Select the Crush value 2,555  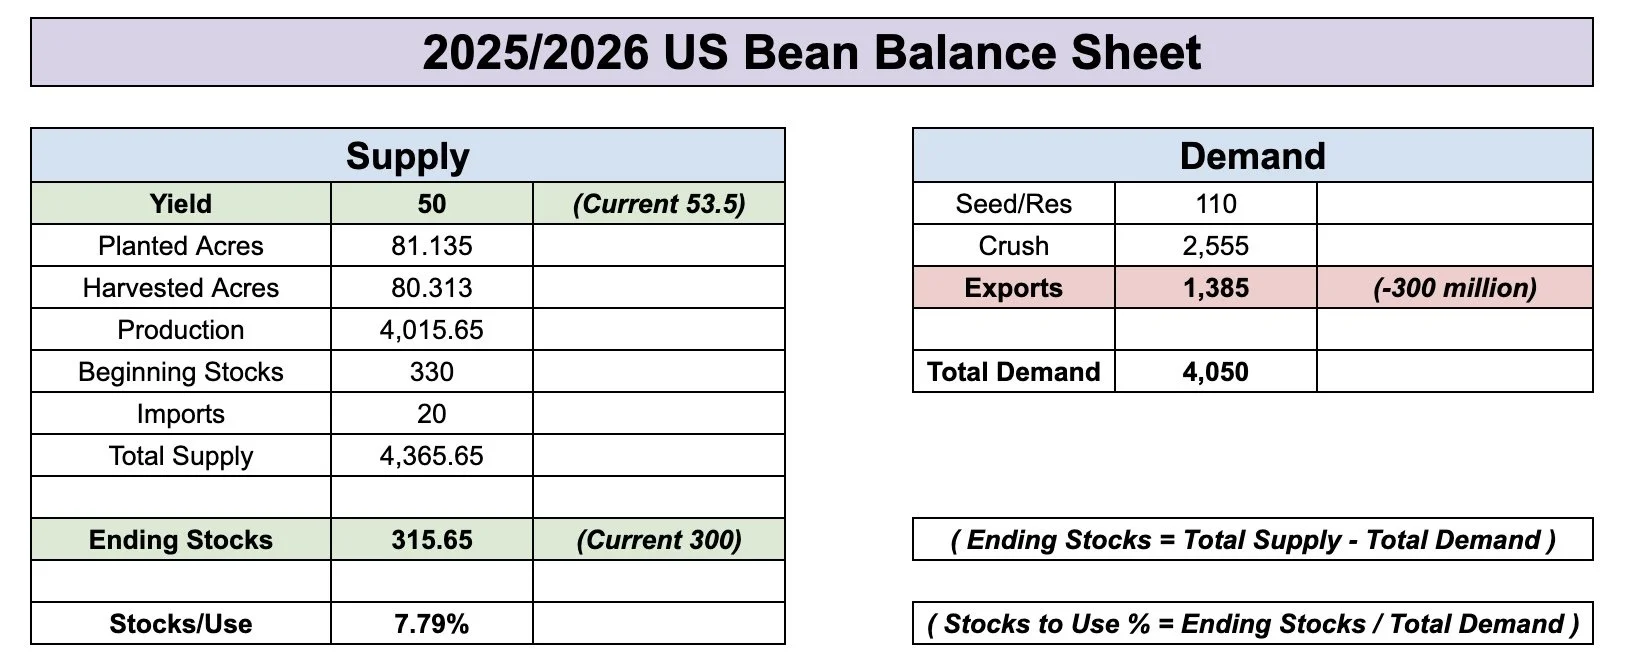point(1216,245)
